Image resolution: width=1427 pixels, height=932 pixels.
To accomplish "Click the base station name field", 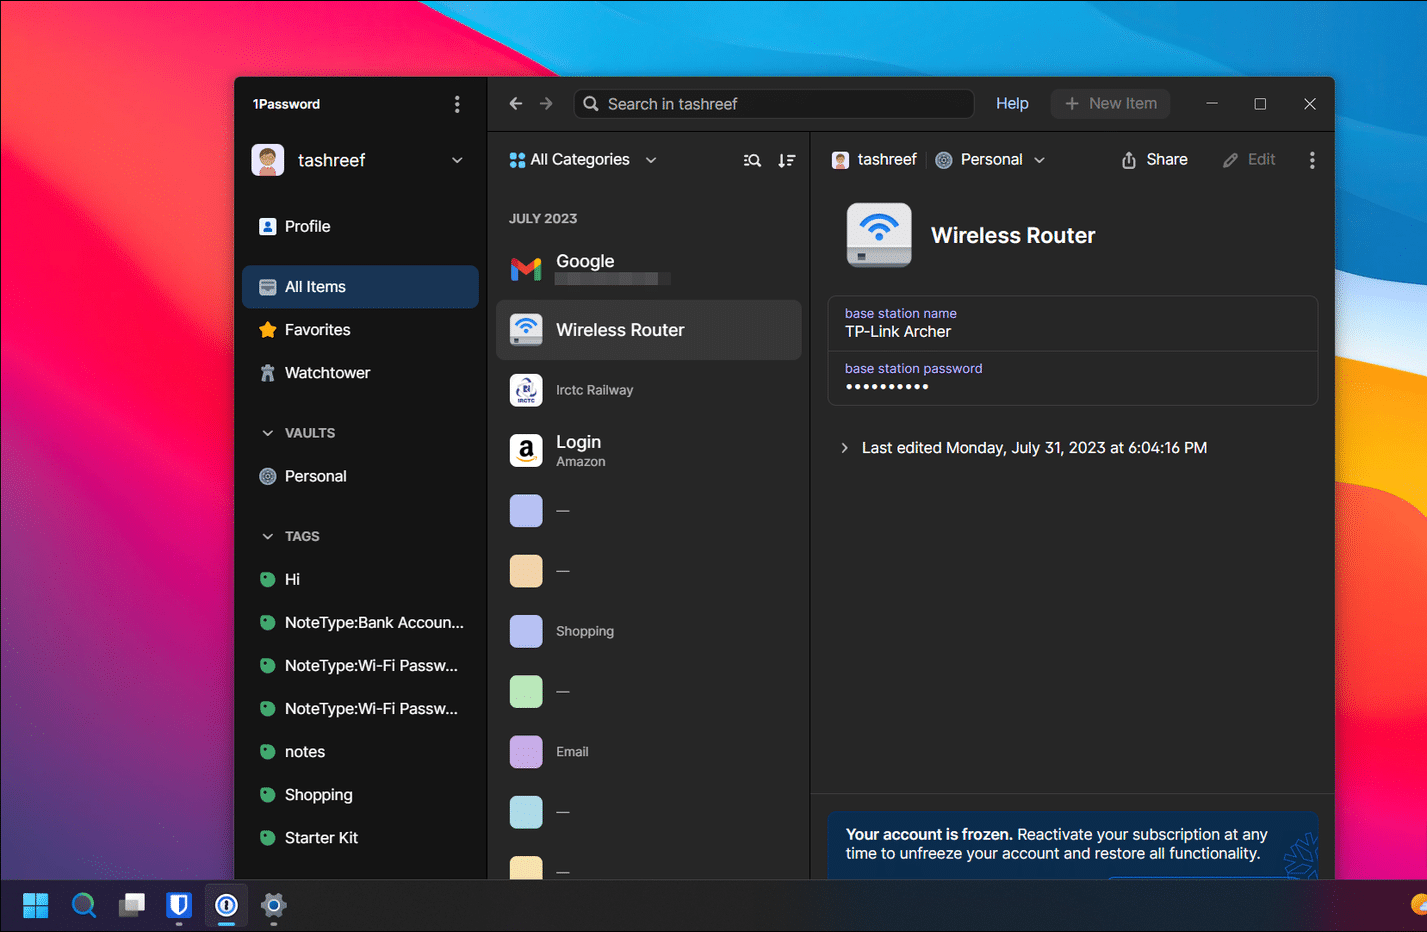I will [1072, 323].
